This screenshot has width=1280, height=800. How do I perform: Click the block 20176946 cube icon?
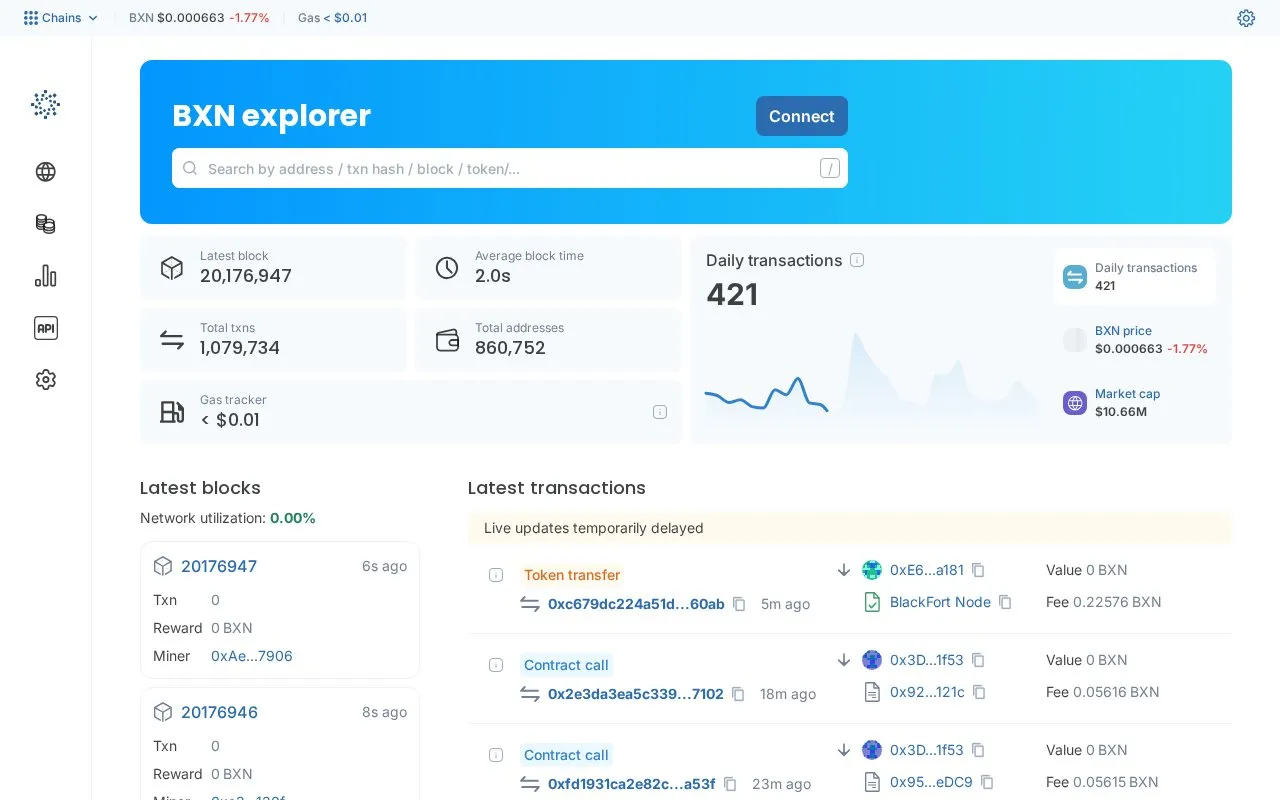pos(163,712)
